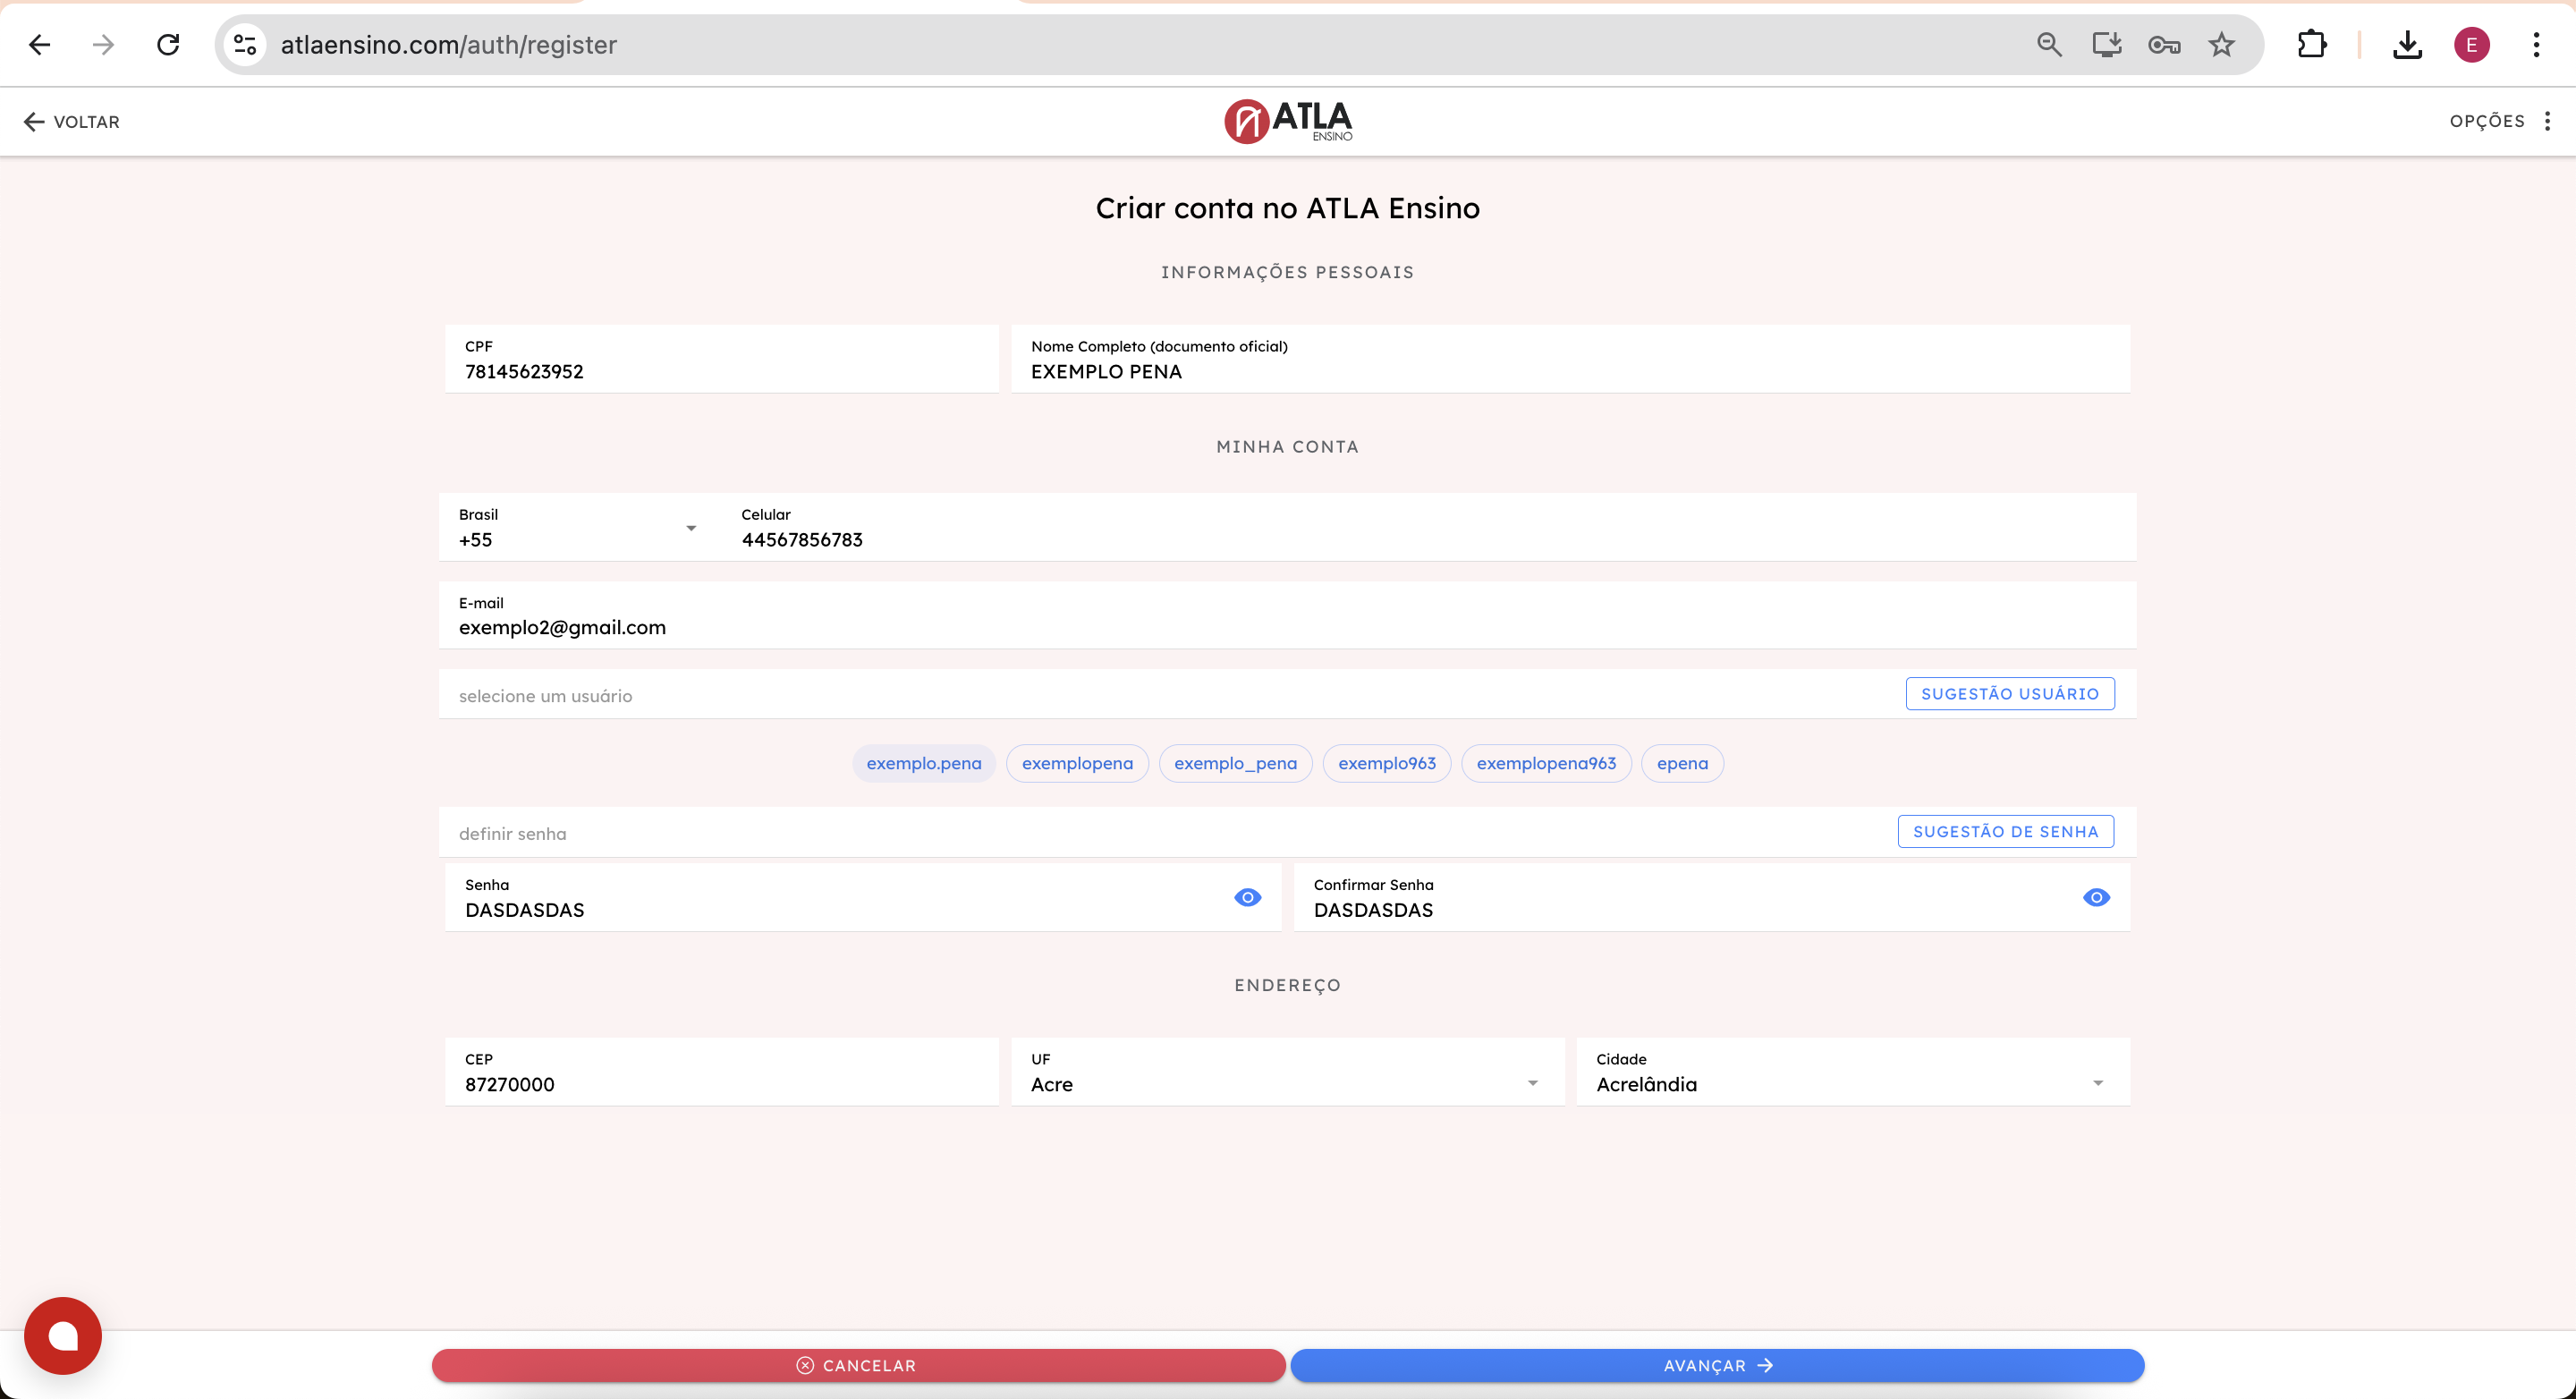Image resolution: width=2576 pixels, height=1399 pixels.
Task: Click SUGESTÃO USUÁRIO button
Action: pyautogui.click(x=2010, y=694)
